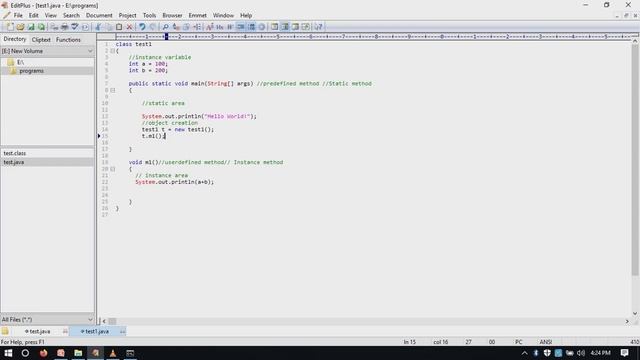Screen dimensions: 640x360
Task: Toggle Line Numbers toolbar icon
Action: point(251,27)
